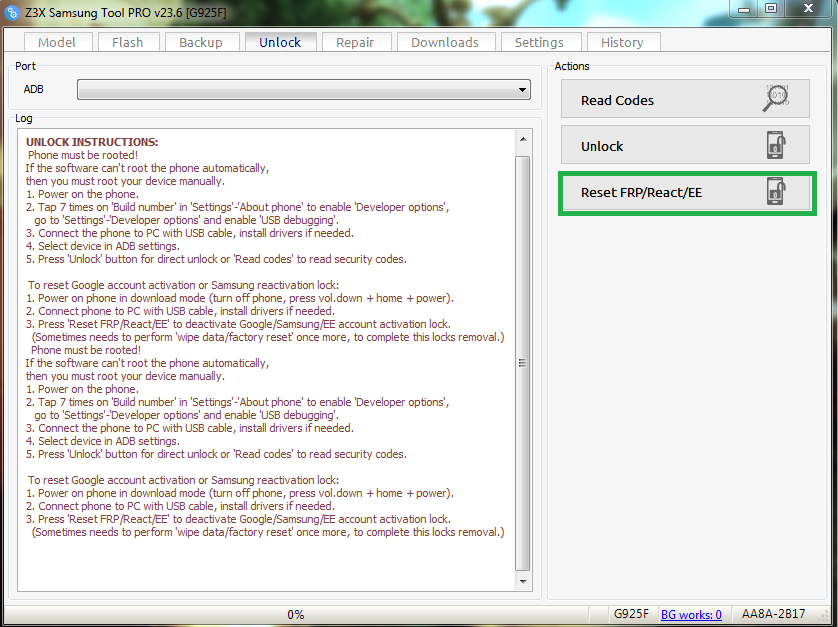Go to the Repair tab
The width and height of the screenshot is (838, 627).
pyautogui.click(x=355, y=42)
